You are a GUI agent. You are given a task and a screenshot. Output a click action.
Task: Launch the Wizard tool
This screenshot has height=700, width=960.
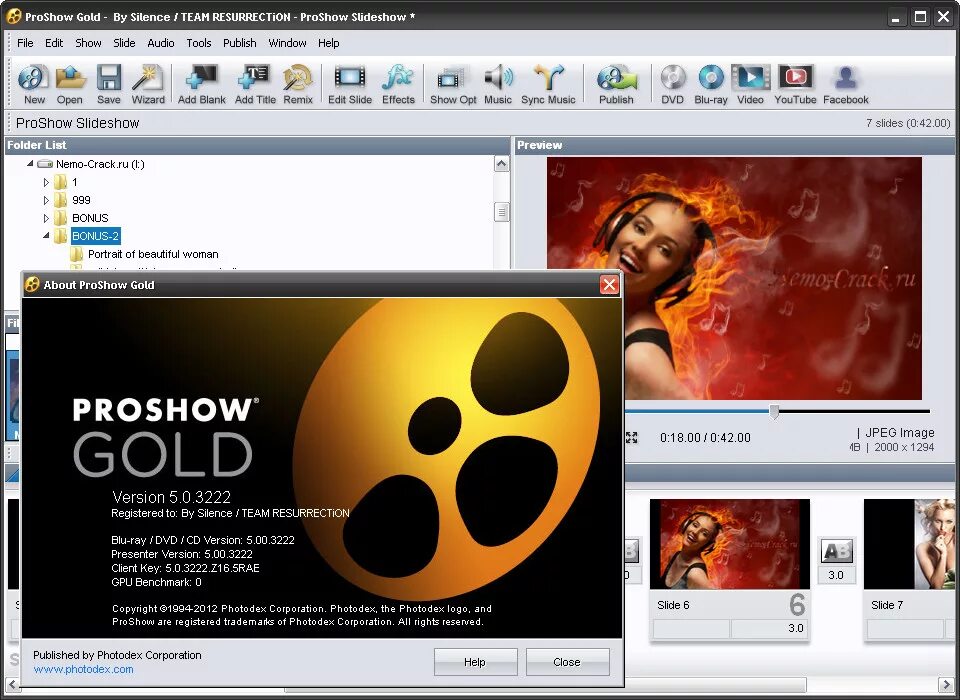pos(148,84)
